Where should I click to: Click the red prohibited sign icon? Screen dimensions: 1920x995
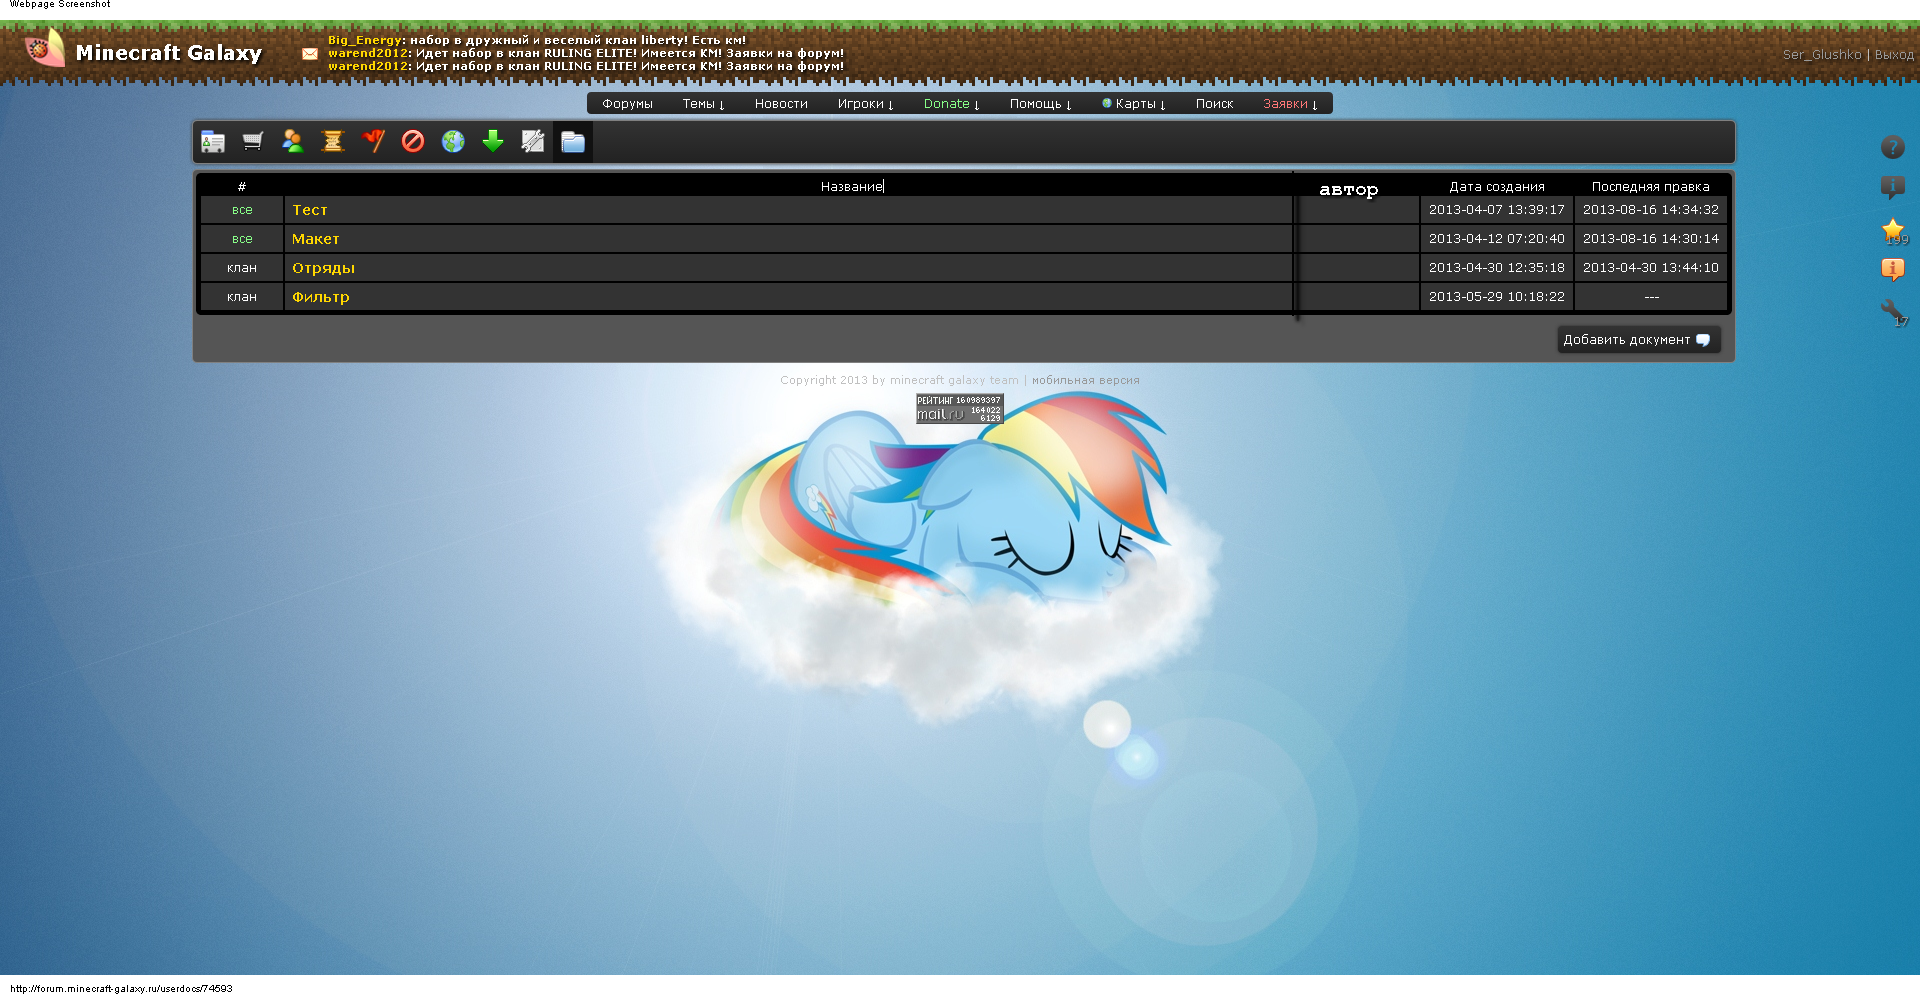[413, 142]
